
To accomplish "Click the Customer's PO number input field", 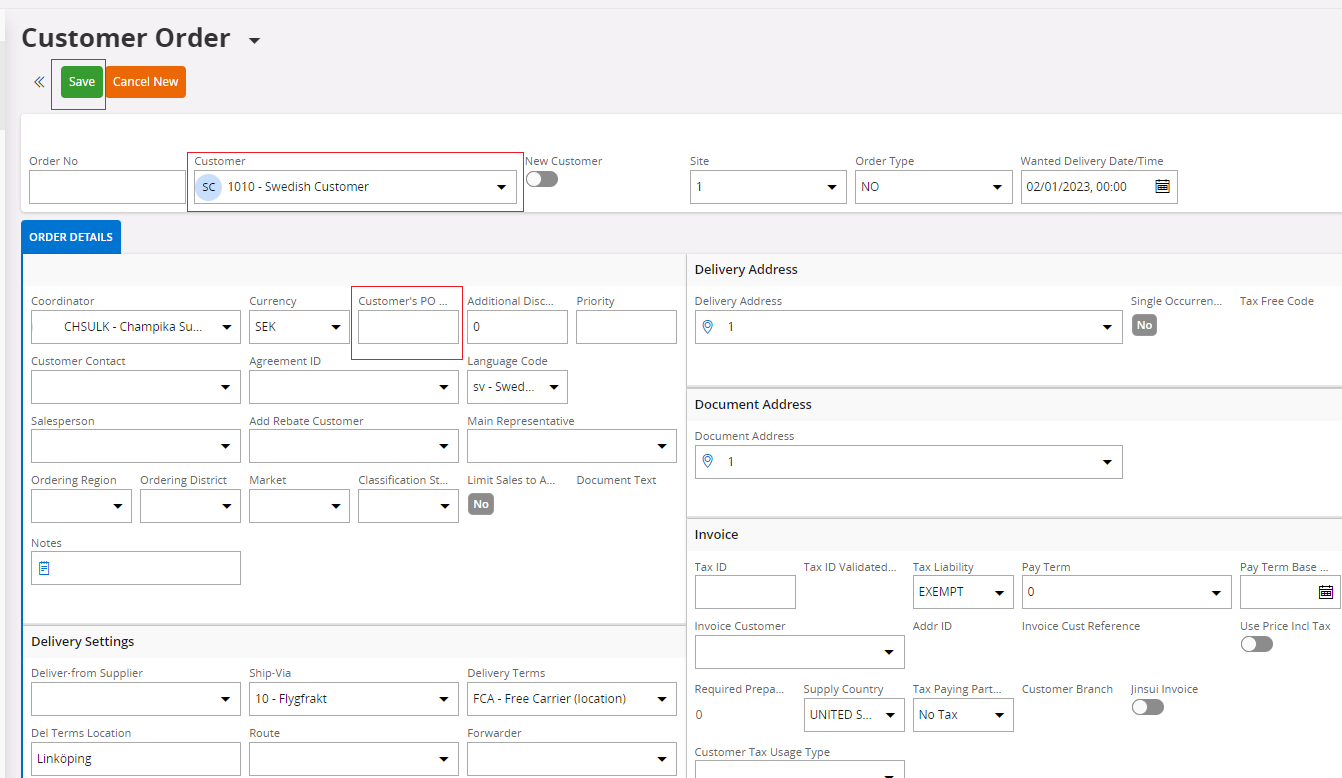I will pyautogui.click(x=408, y=327).
